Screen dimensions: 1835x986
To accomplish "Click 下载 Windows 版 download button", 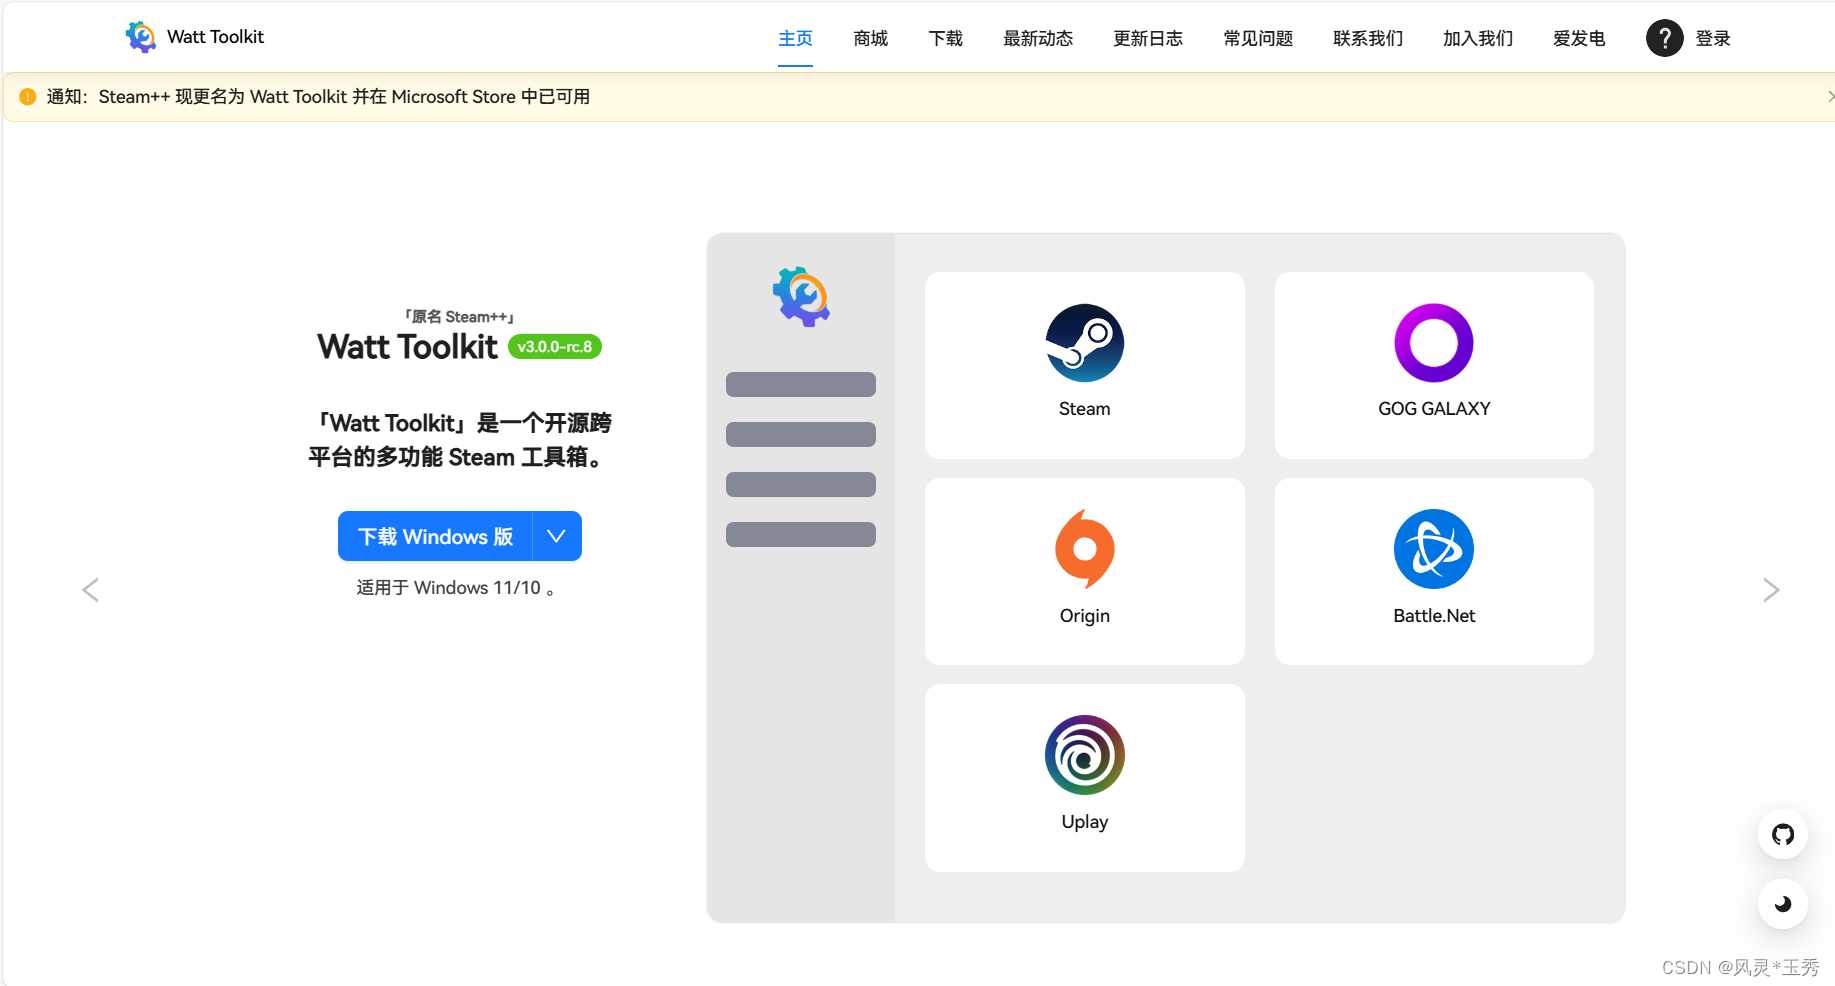I will click(435, 536).
